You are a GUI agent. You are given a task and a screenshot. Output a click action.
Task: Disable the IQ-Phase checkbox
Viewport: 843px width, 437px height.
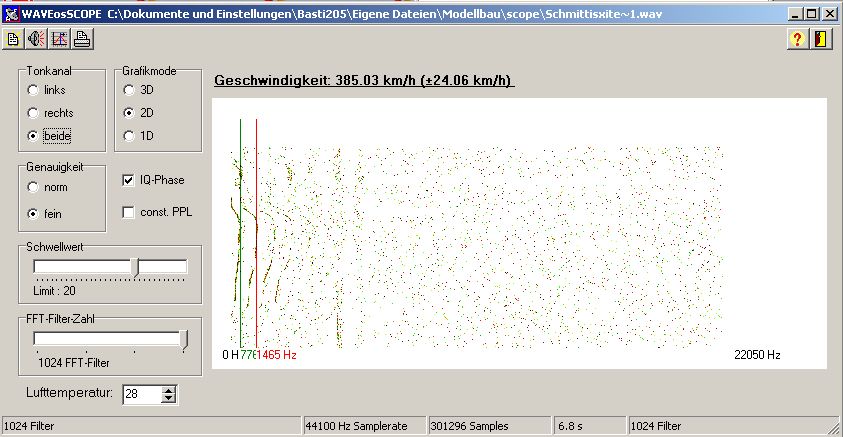point(128,180)
